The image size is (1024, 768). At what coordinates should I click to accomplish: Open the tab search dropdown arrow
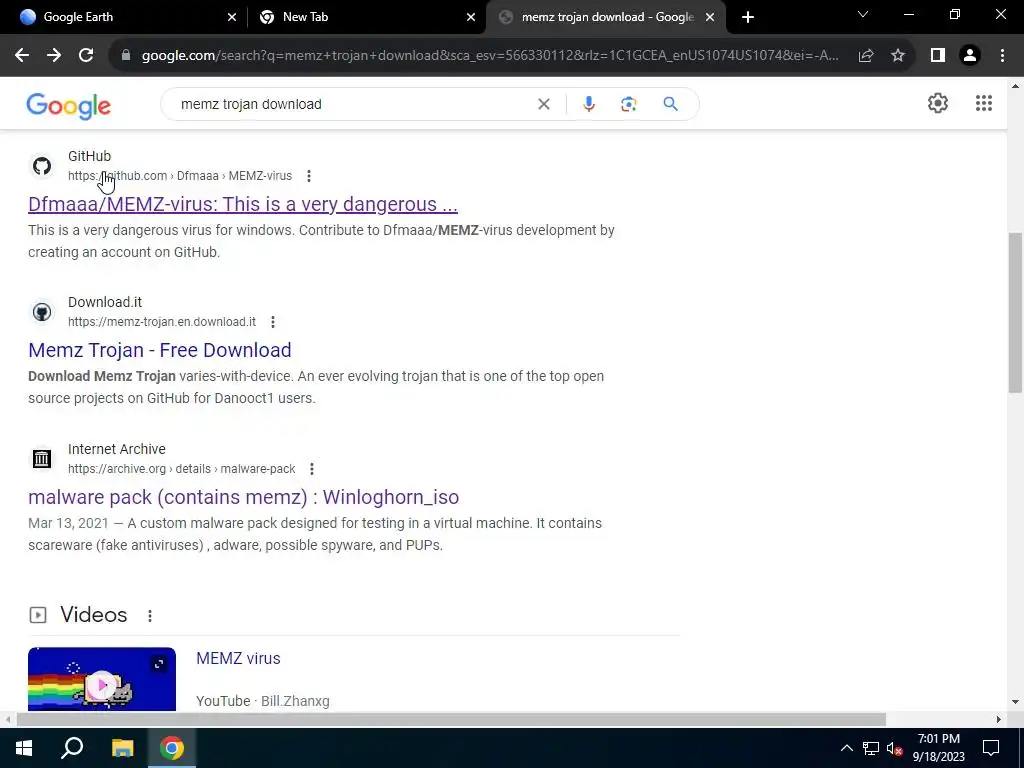[x=863, y=14]
